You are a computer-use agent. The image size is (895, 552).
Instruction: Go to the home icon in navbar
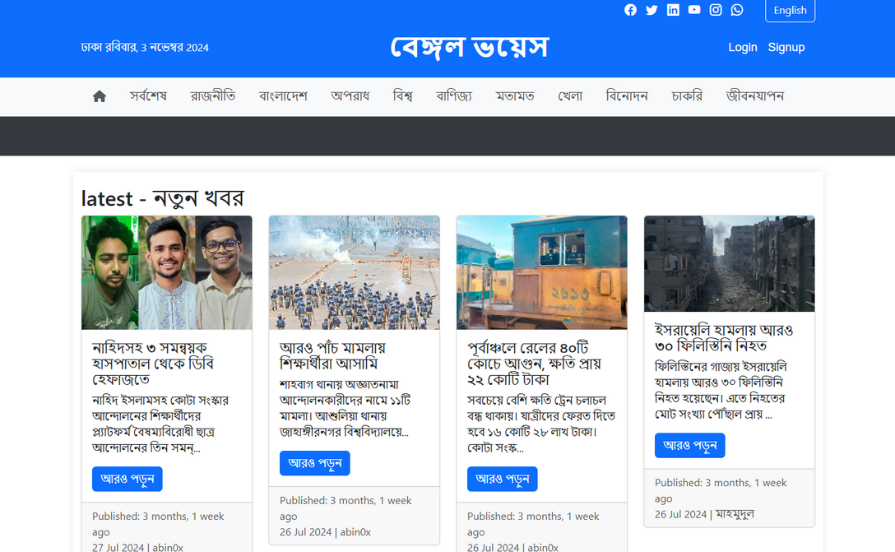pyautogui.click(x=99, y=96)
